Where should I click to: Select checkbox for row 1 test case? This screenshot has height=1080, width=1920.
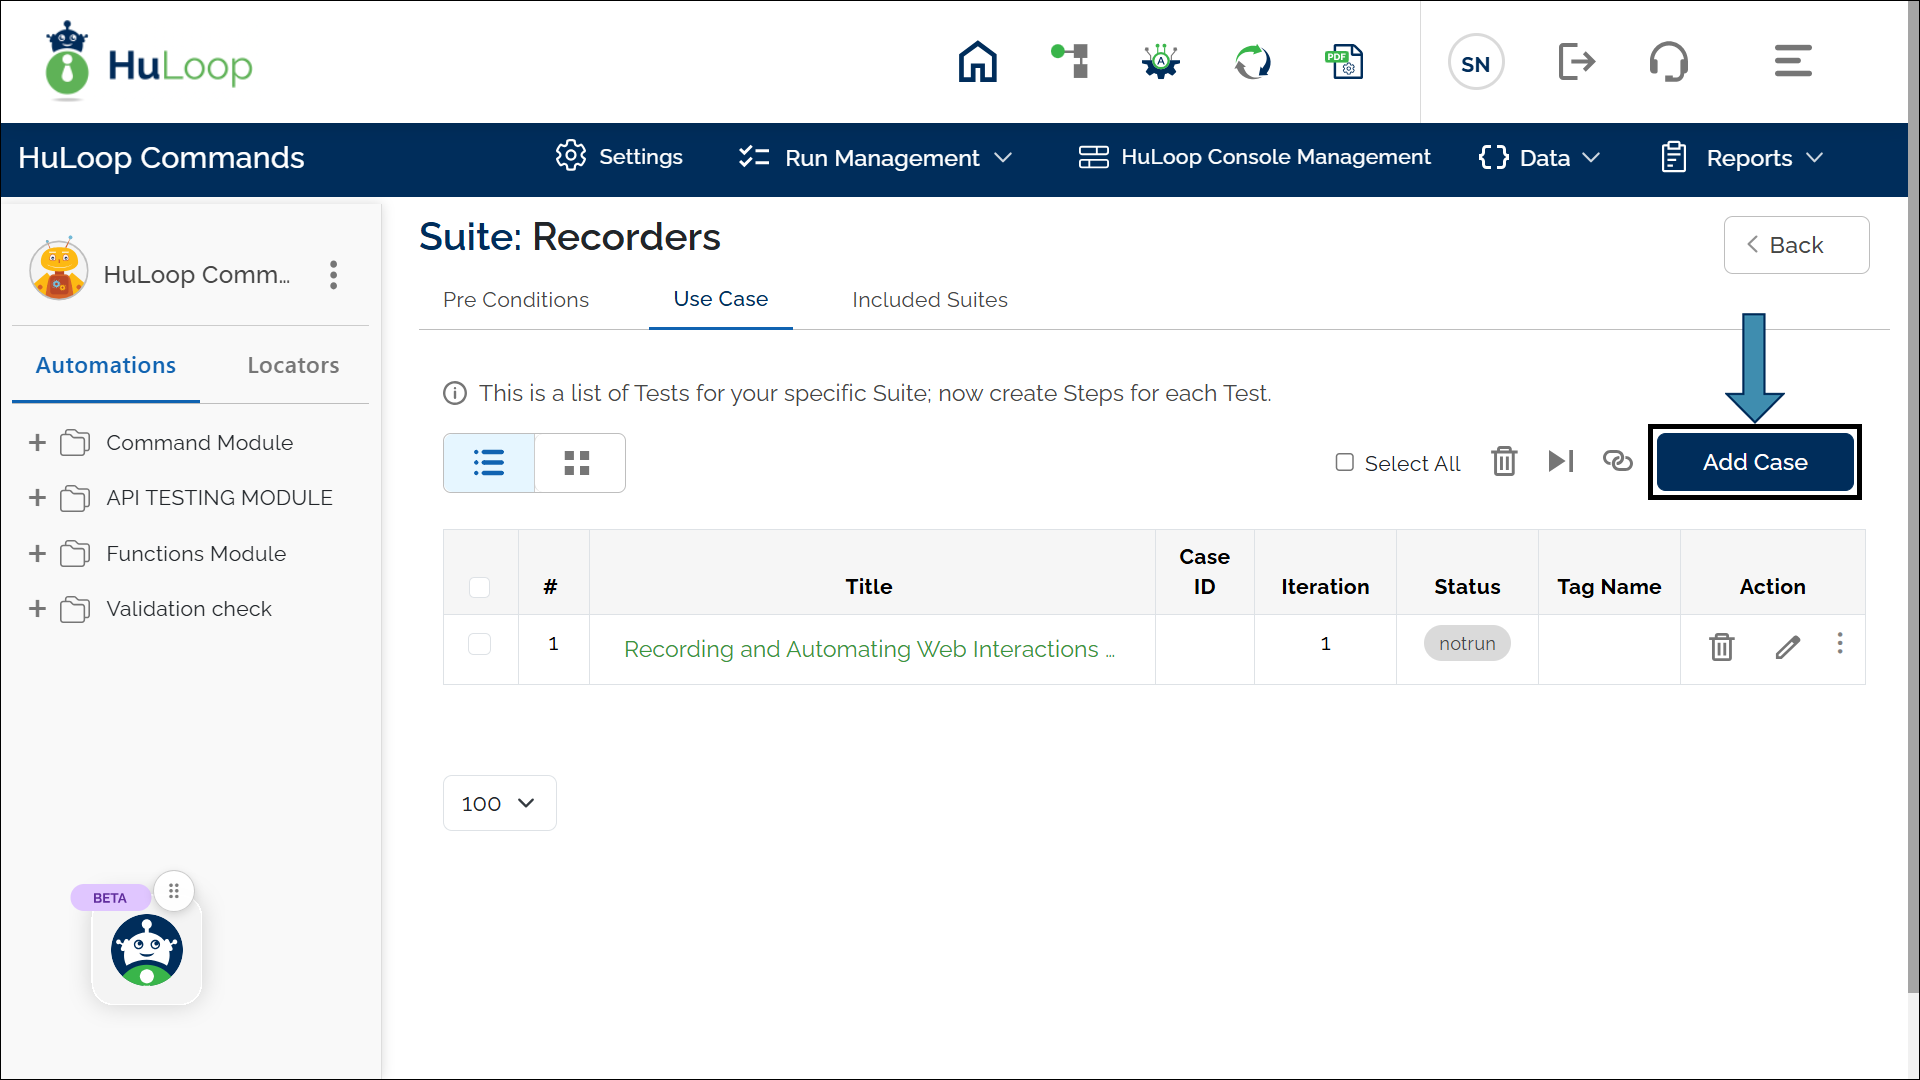[x=480, y=644]
